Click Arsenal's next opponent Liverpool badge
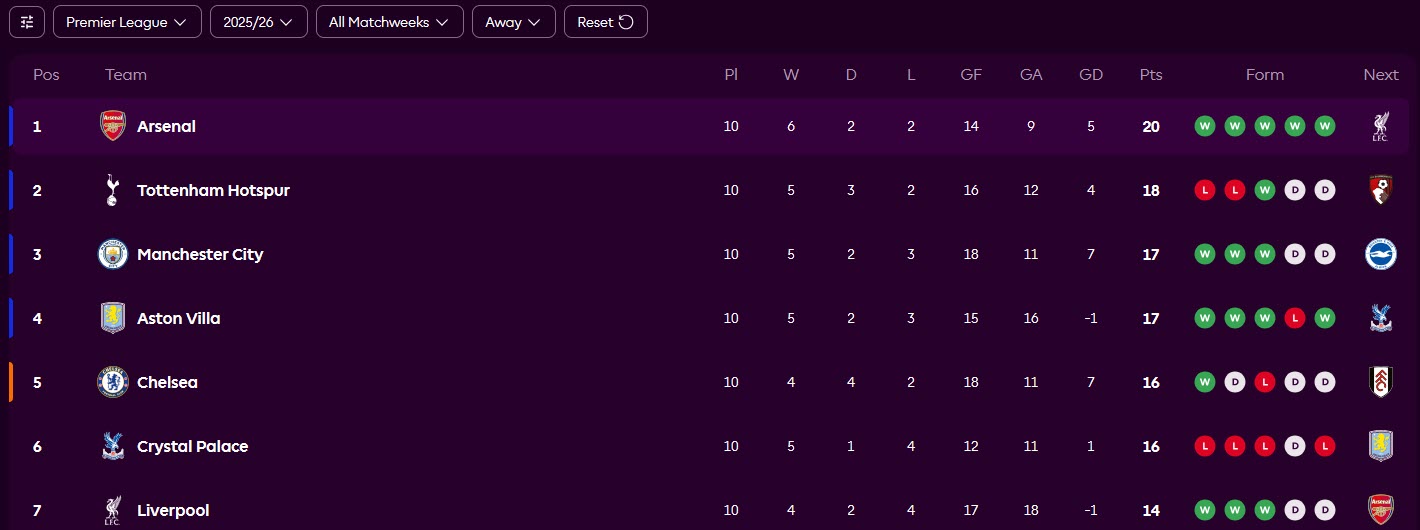This screenshot has height=530, width=1420. click(x=1380, y=126)
